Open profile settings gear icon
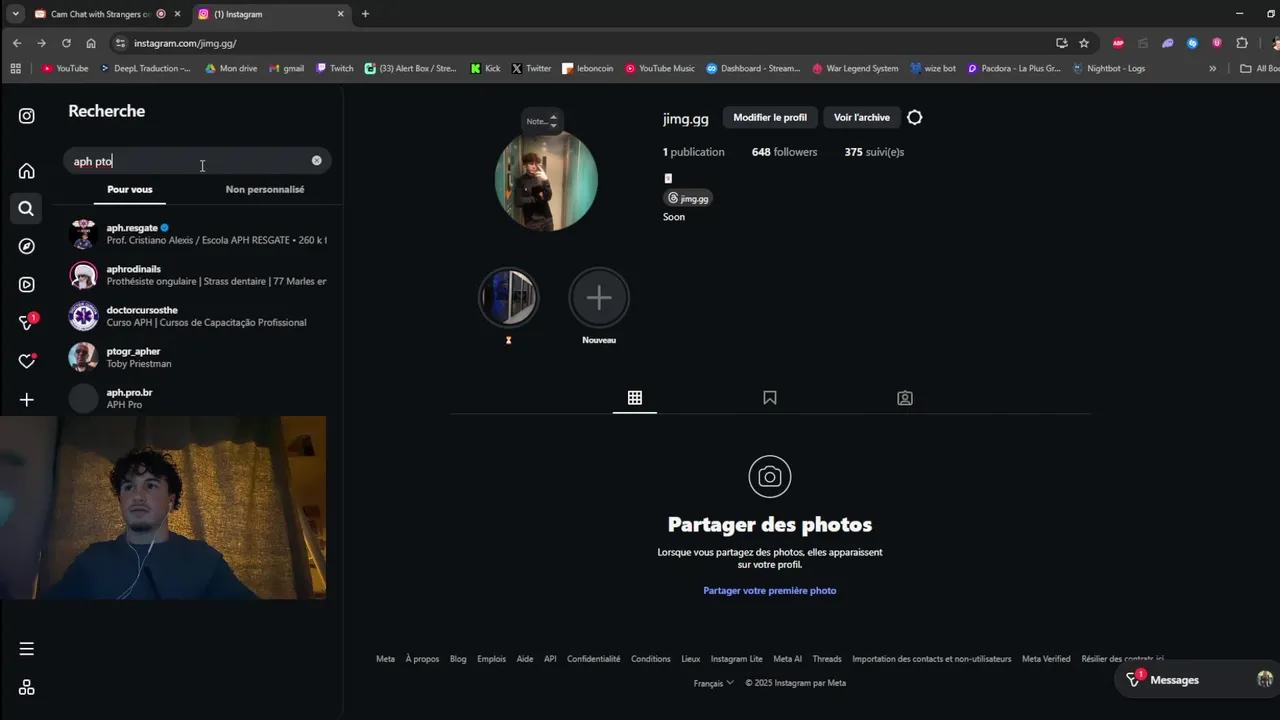This screenshot has width=1280, height=720. coord(914,118)
